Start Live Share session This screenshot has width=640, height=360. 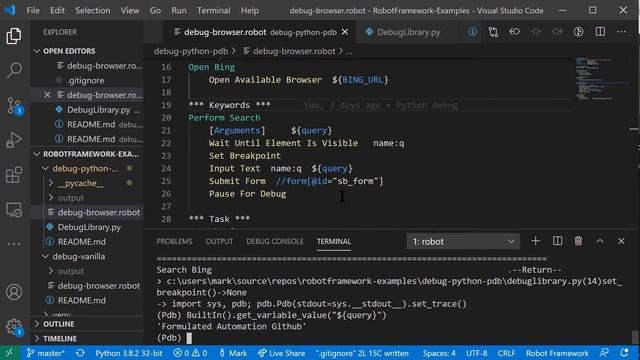click(281, 353)
